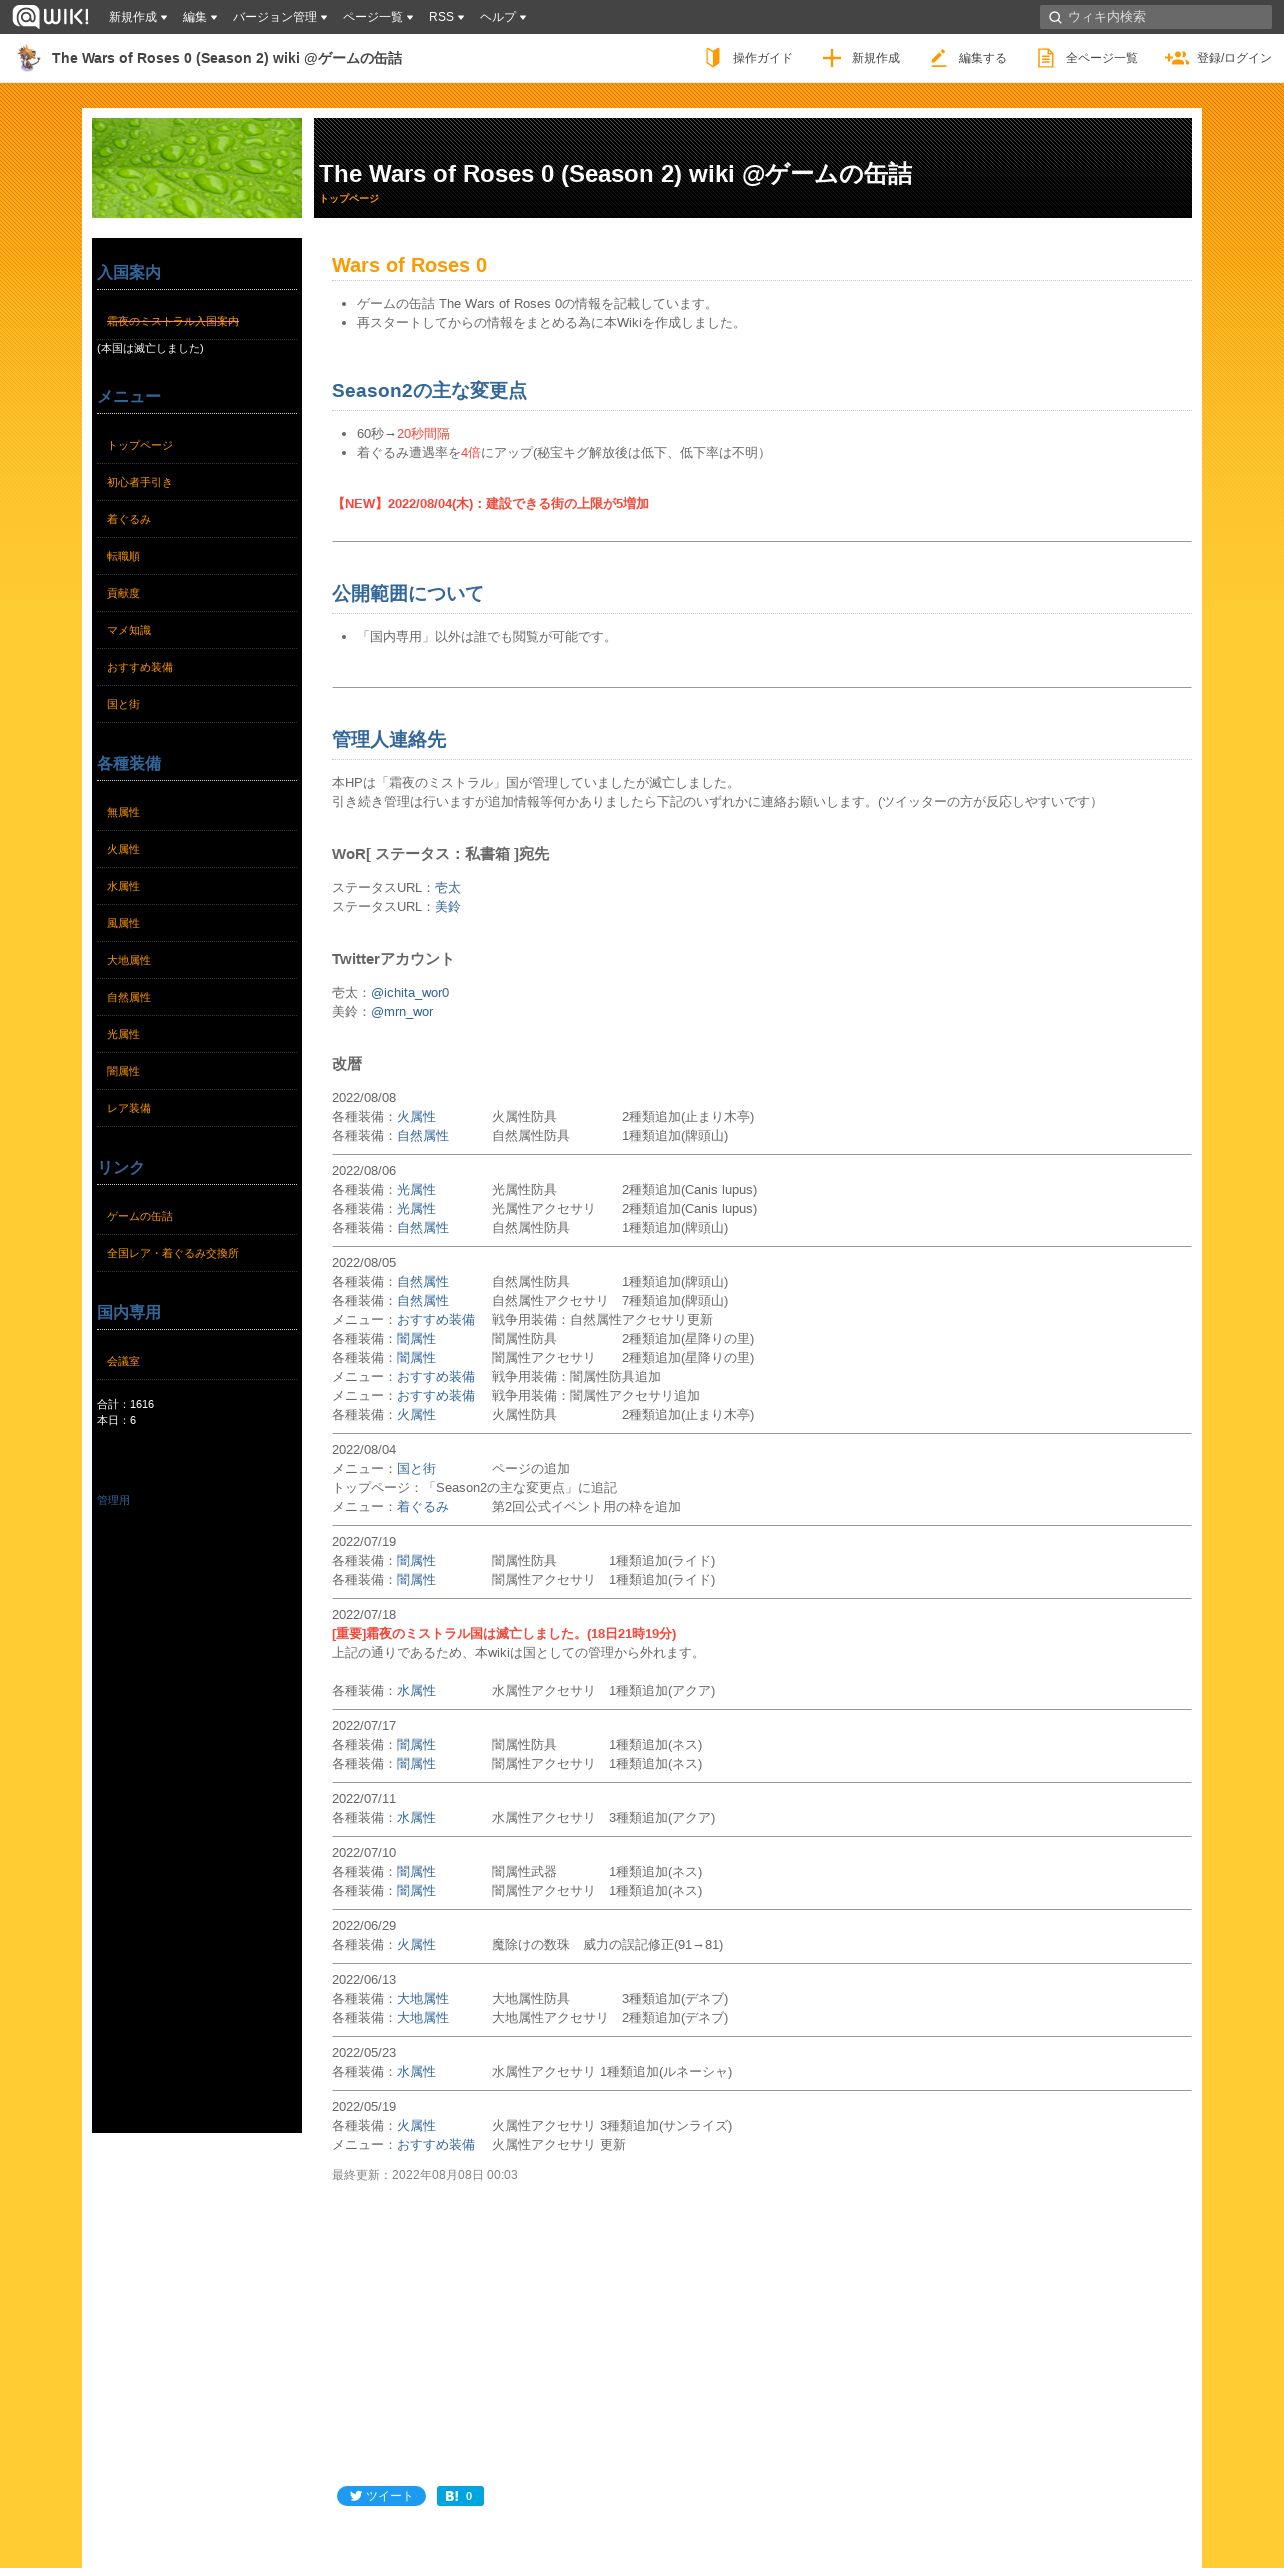Open 無属性 equipment page

(x=123, y=812)
